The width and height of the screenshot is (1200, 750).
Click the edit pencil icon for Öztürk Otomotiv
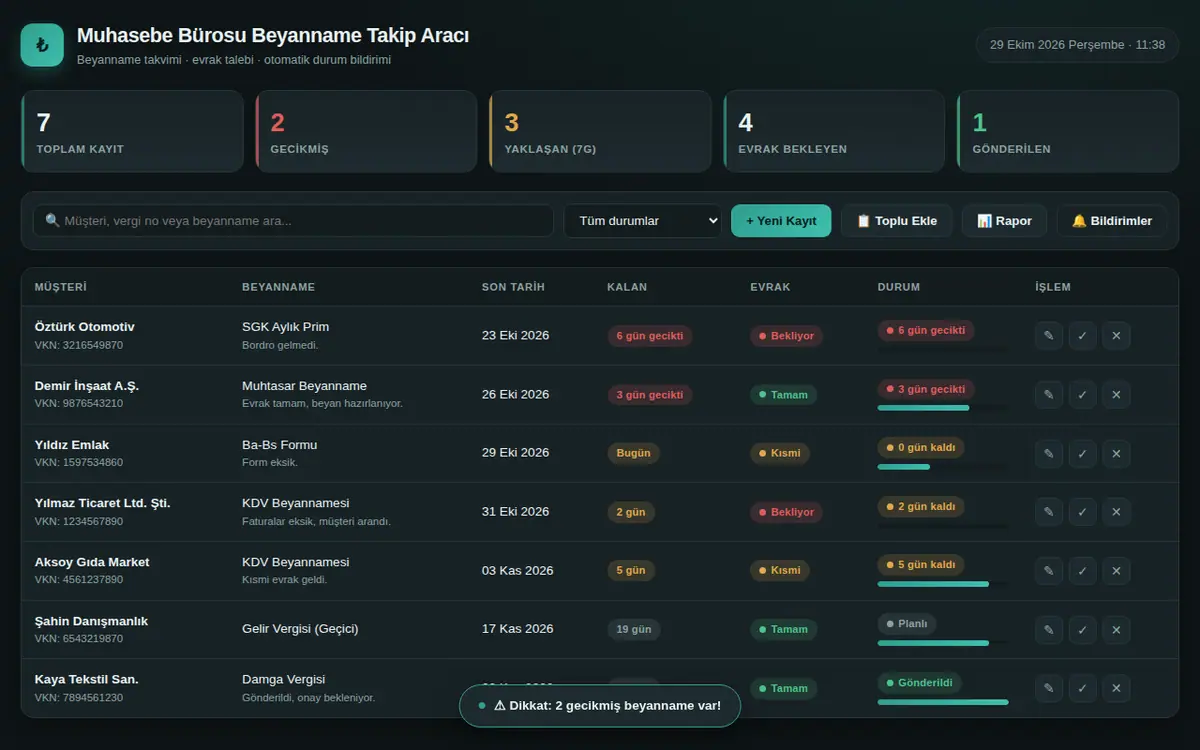click(x=1049, y=336)
